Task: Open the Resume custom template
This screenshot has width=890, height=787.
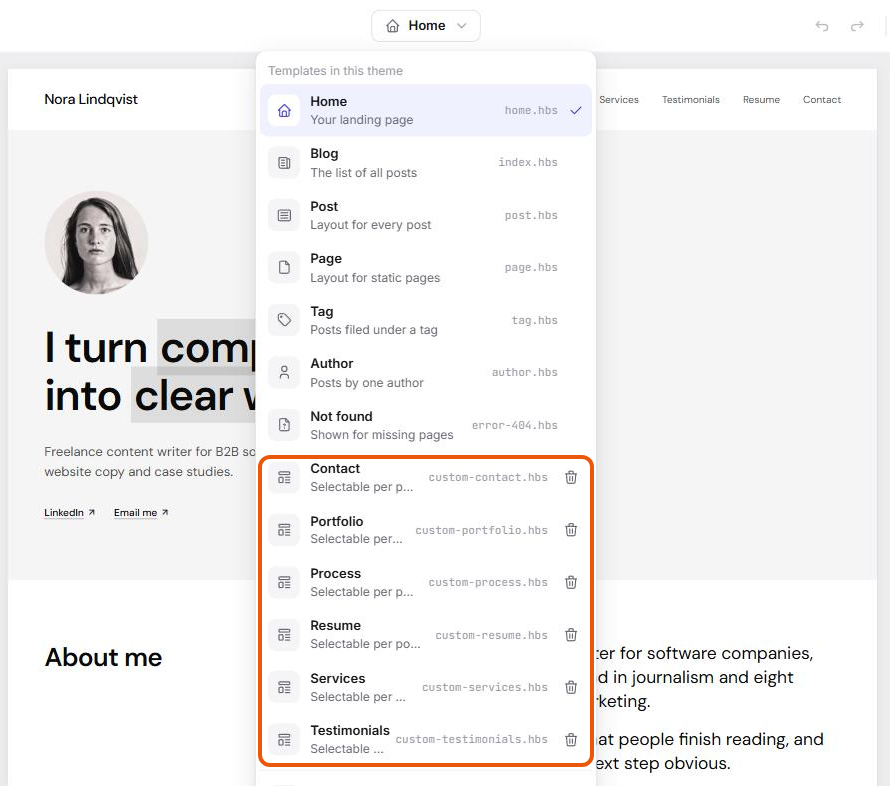Action: [x=426, y=635]
